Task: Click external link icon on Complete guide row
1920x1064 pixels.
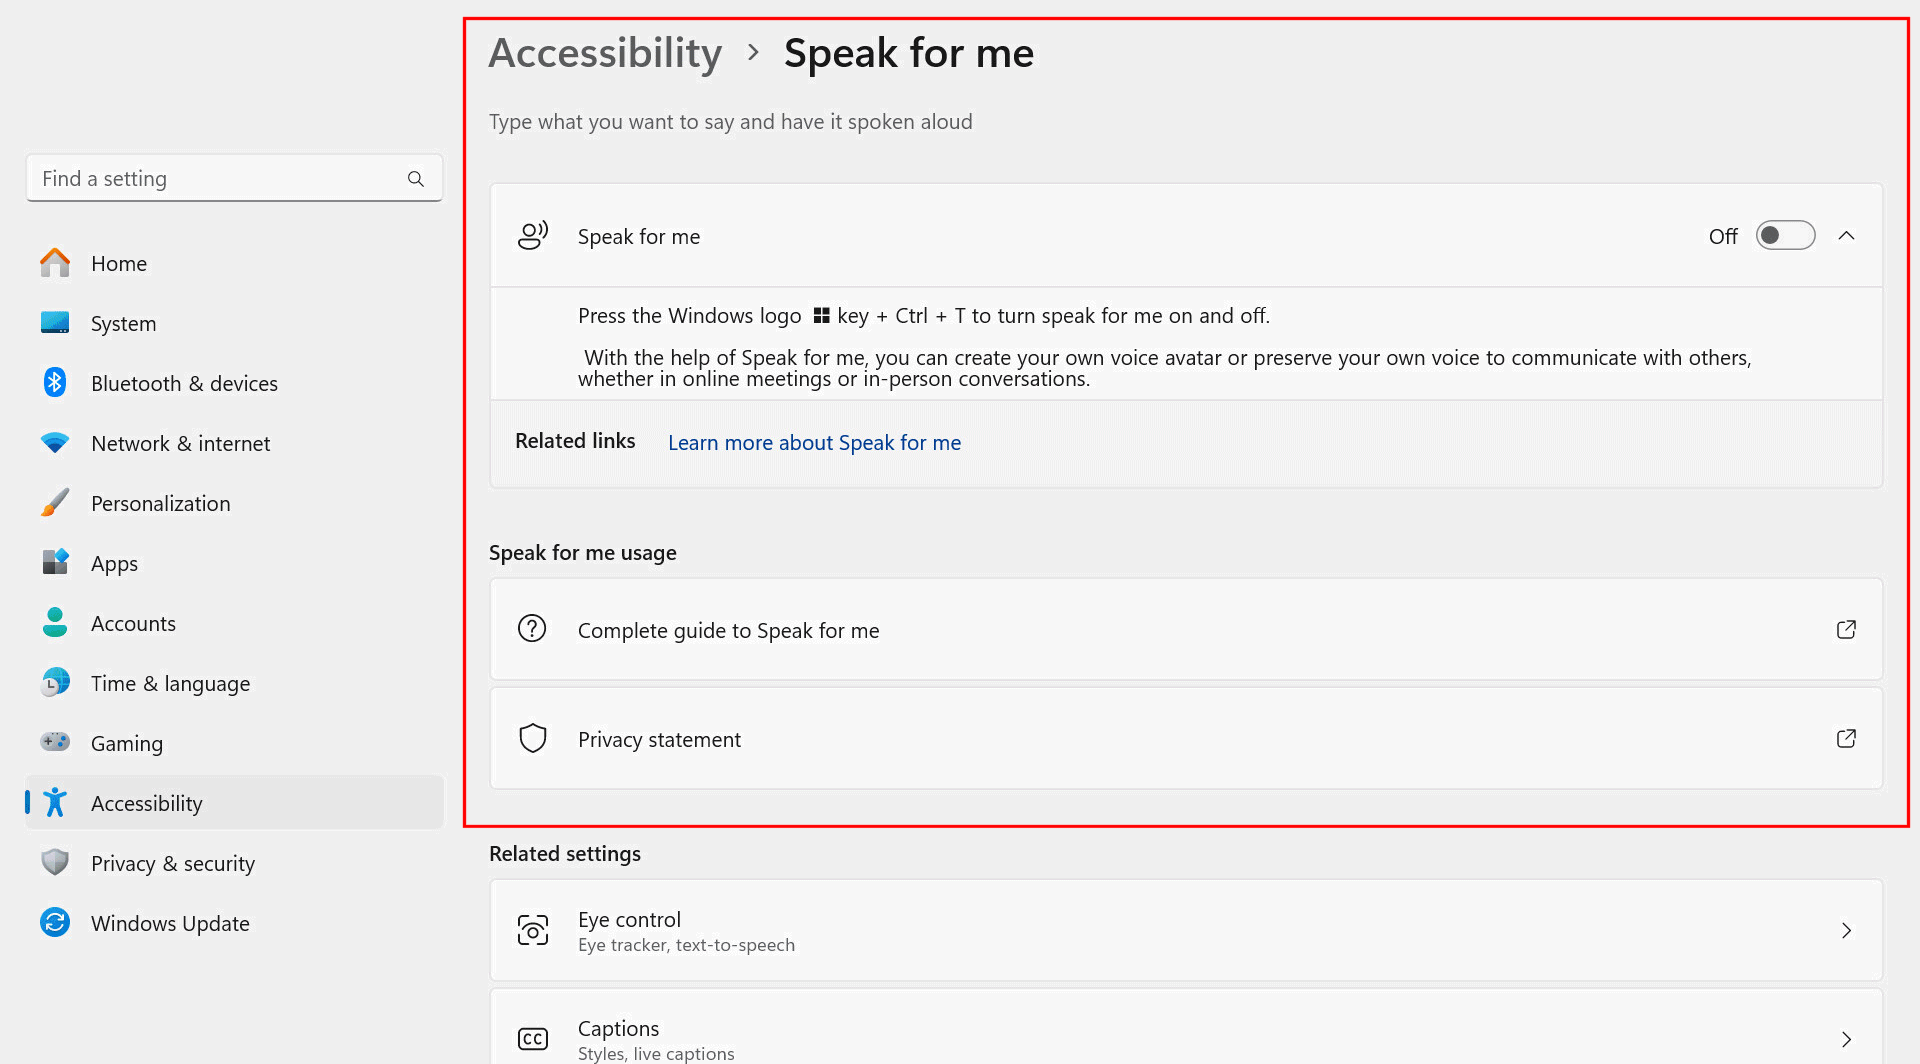Action: point(1847,629)
